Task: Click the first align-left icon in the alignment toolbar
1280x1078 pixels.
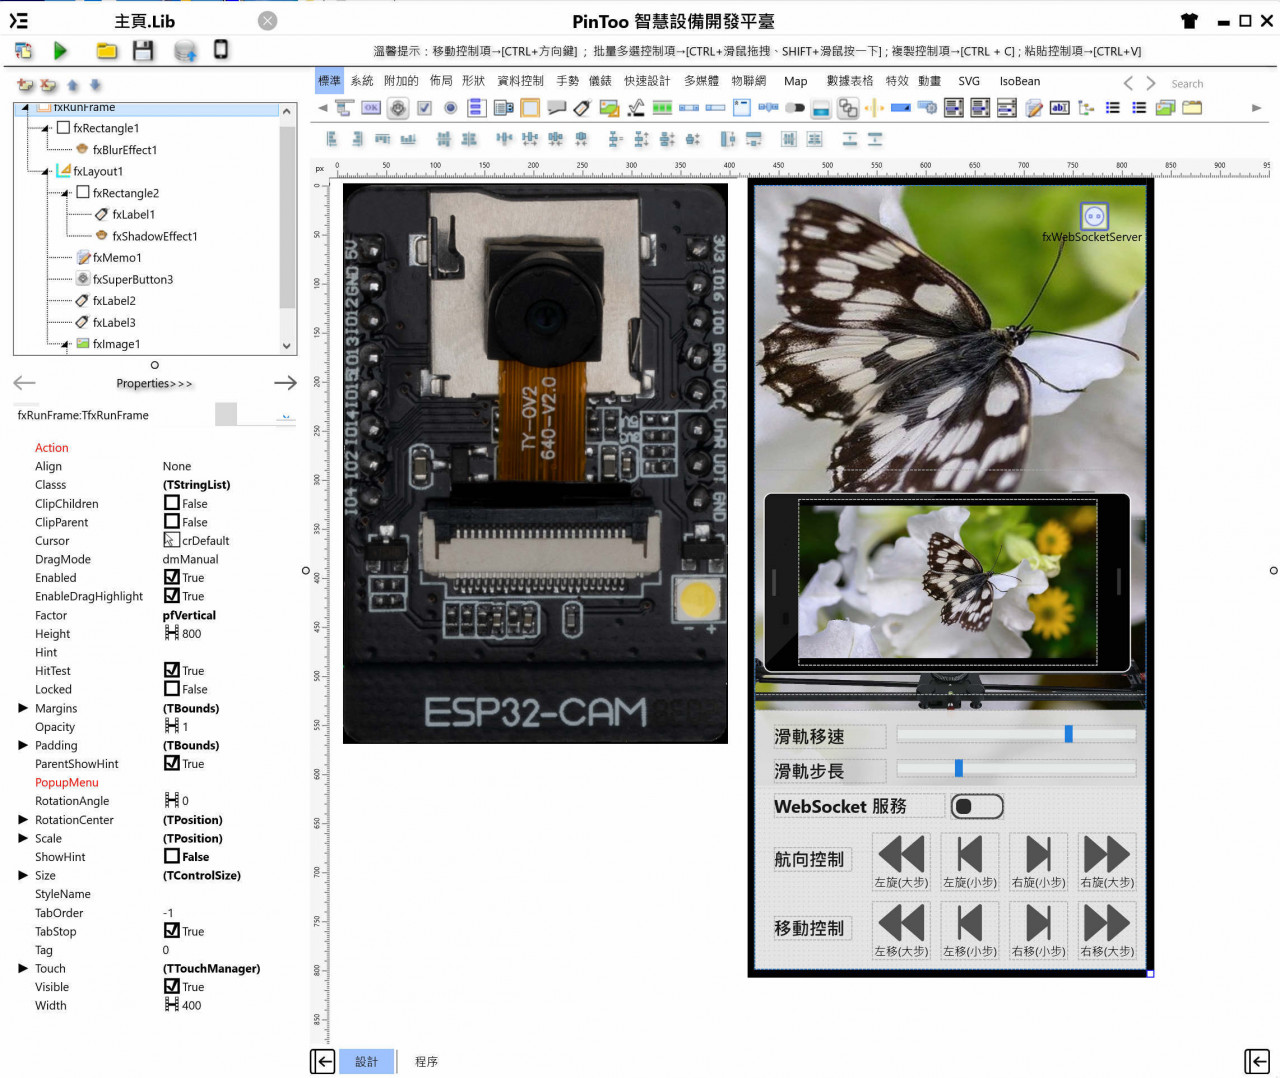Action: point(332,140)
